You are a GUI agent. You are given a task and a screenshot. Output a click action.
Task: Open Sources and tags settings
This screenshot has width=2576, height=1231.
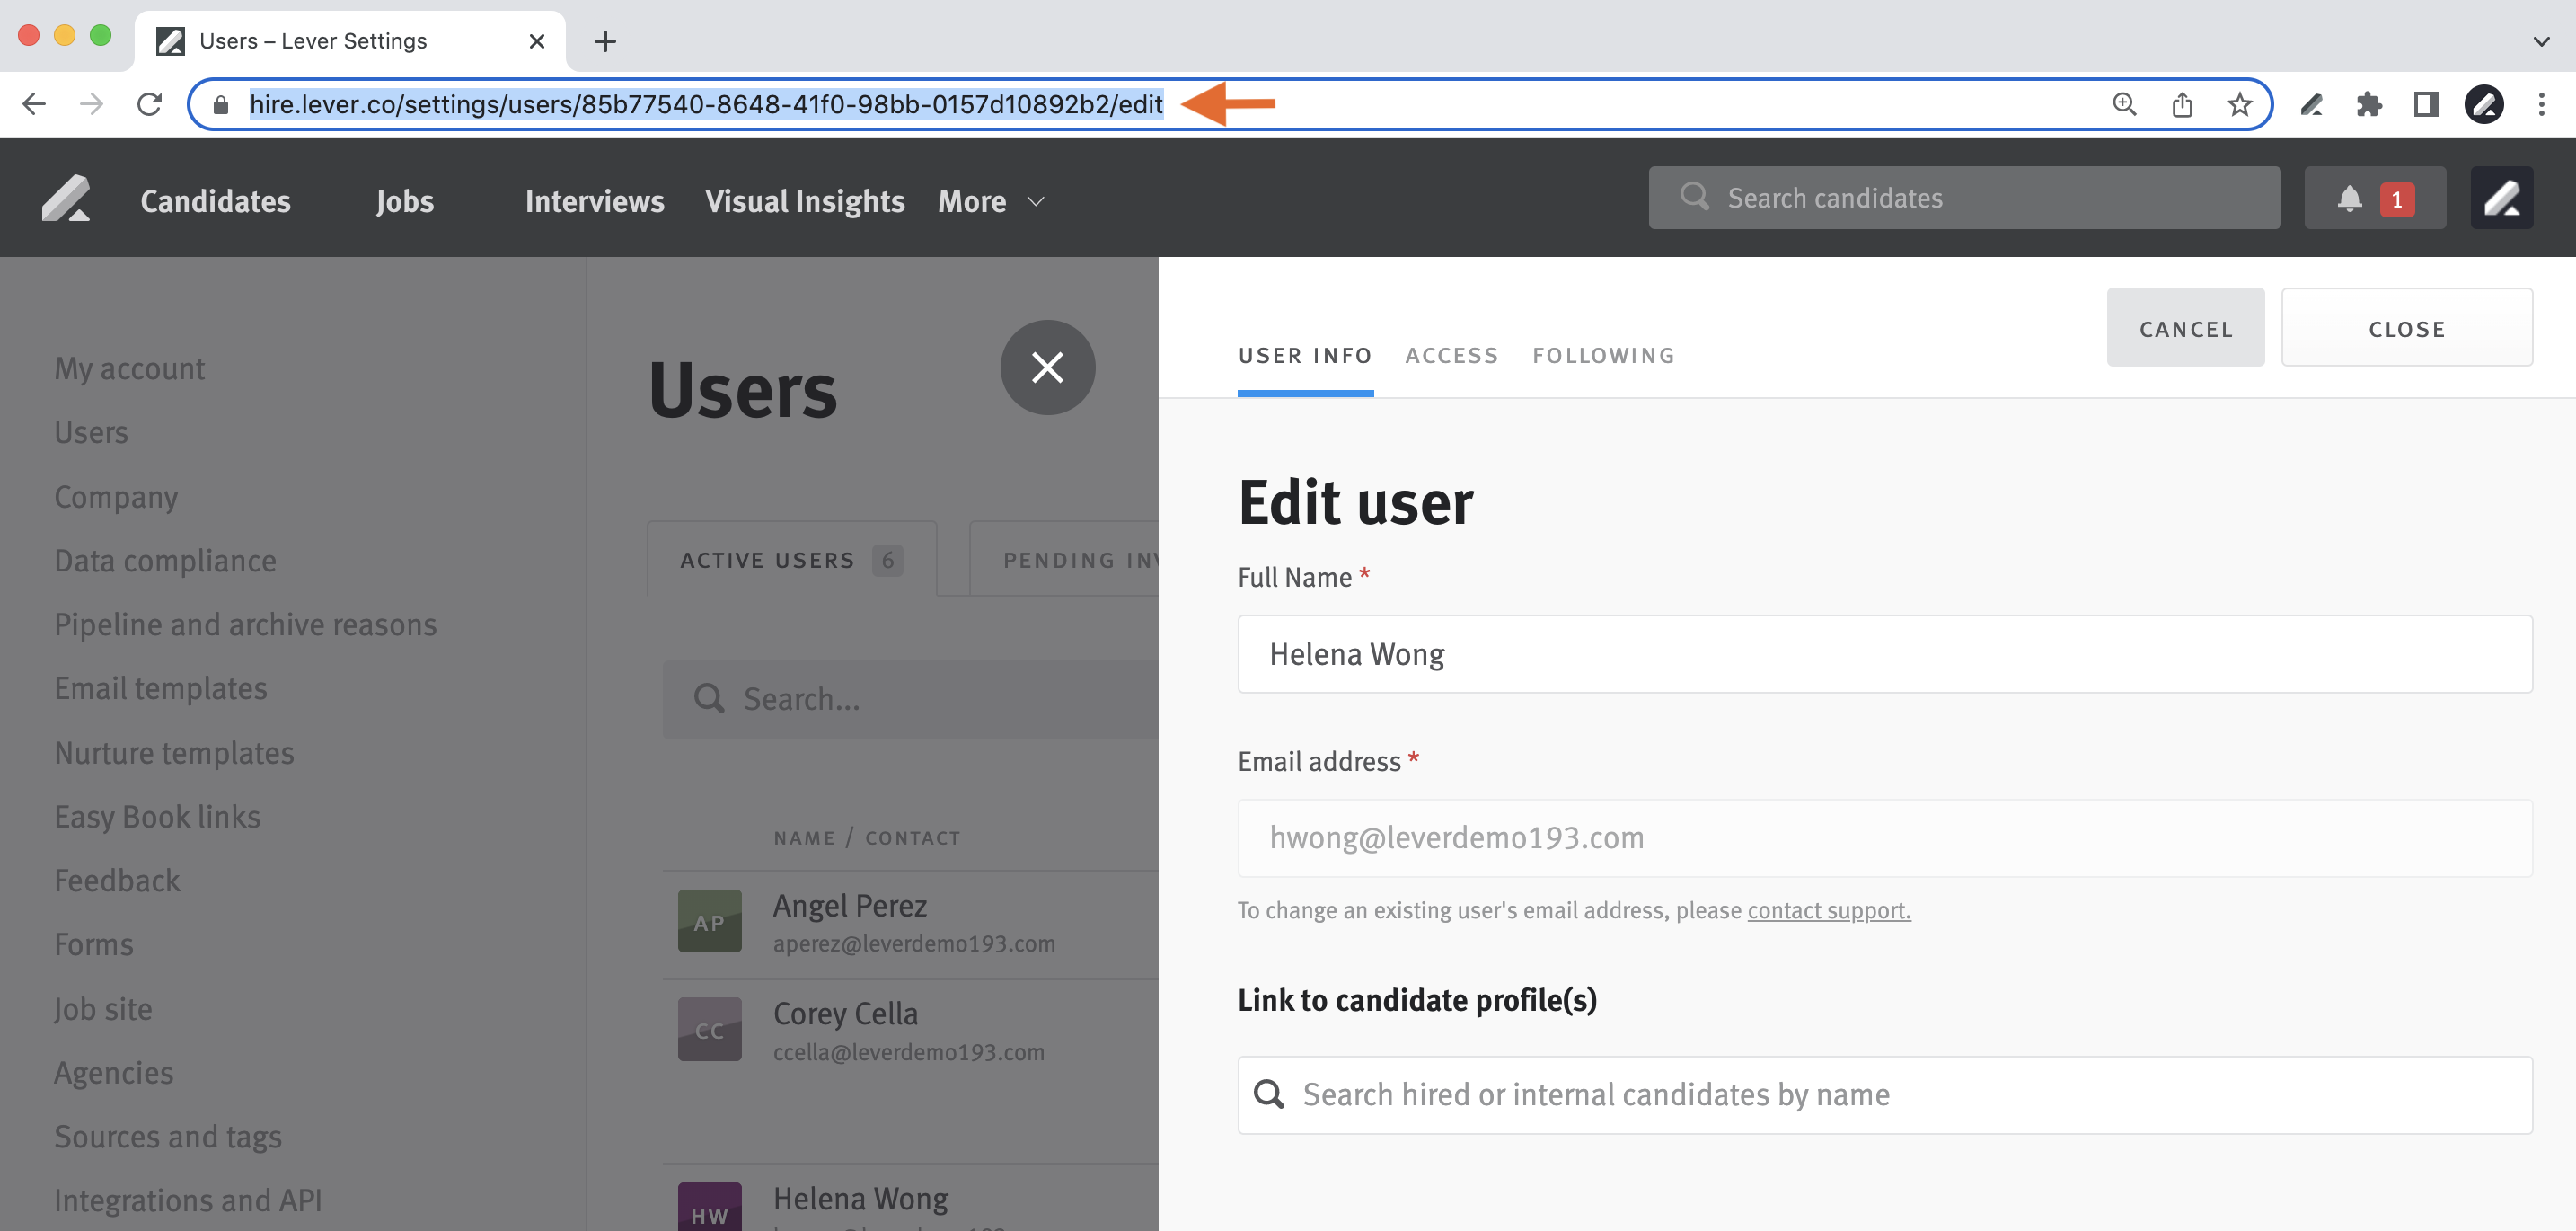coord(168,1137)
